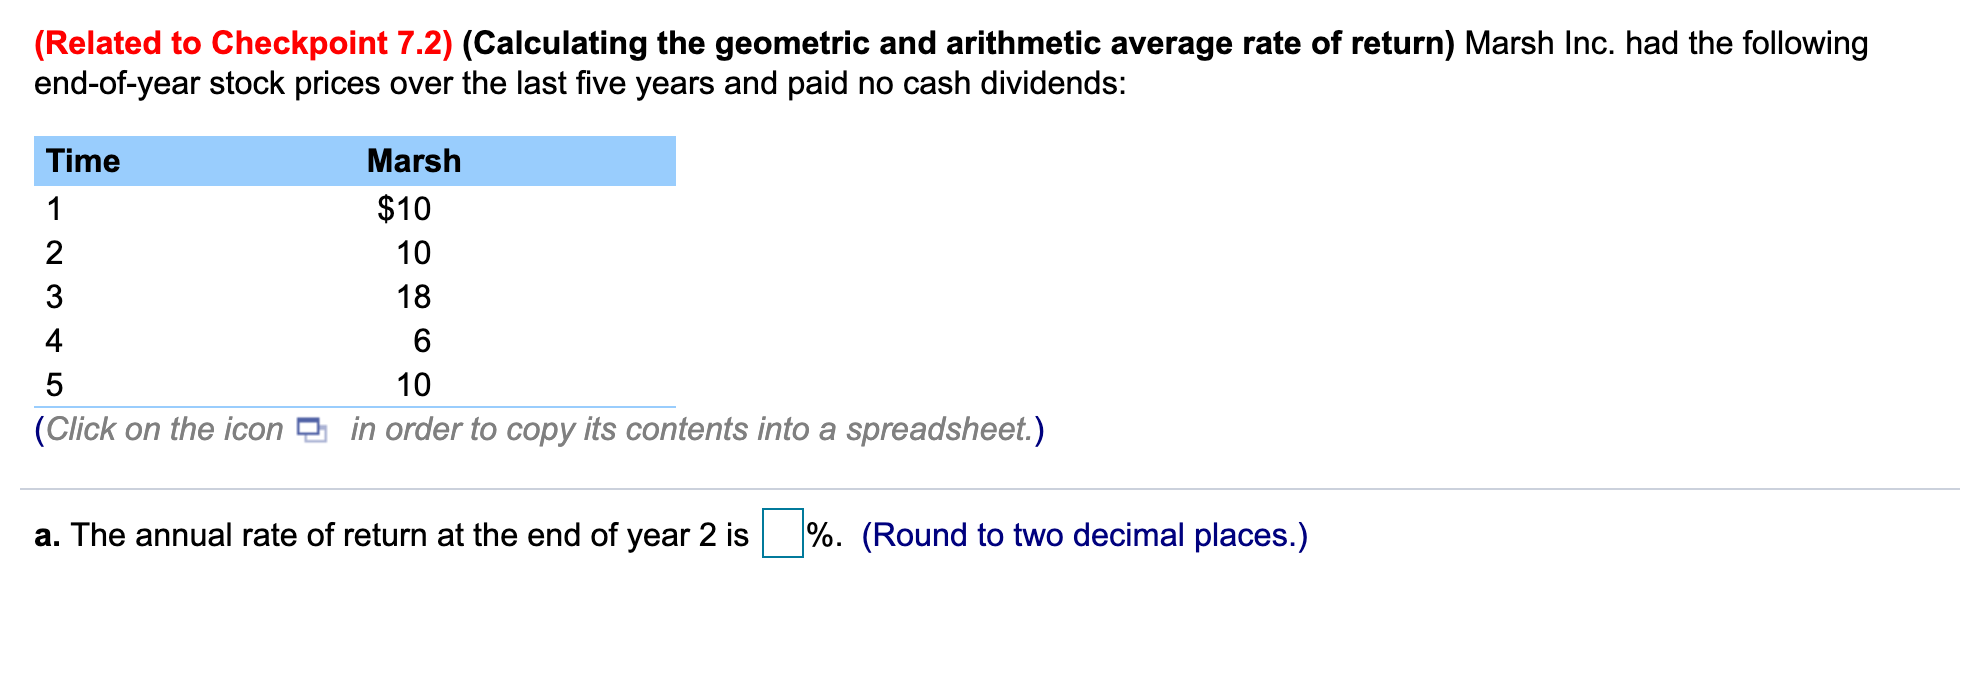1966x696 pixels.
Task: Click the copy-to-spreadsheet icon
Action: pos(311,430)
